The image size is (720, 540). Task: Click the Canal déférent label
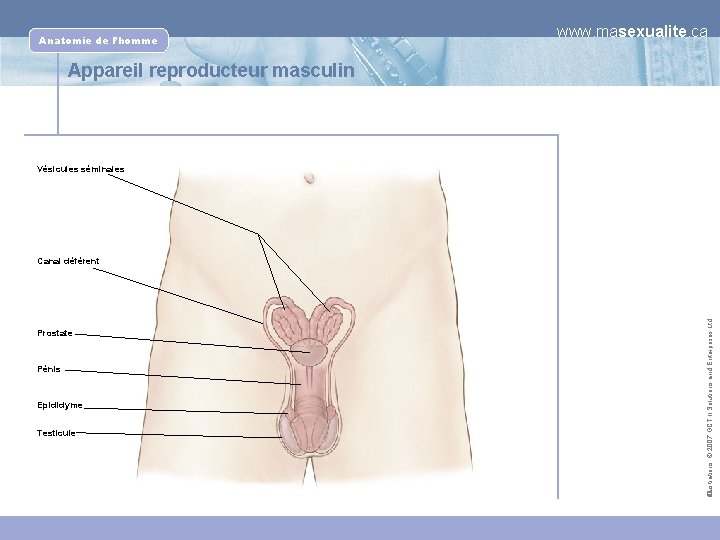pos(68,261)
